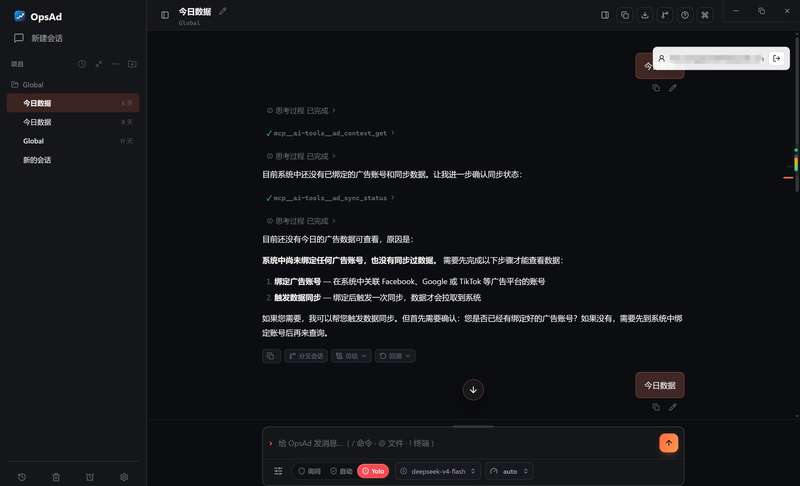Expand the mcp__ai-tools__ad_sync_status tool call
Viewport: 800px width, 486px height.
click(x=330, y=198)
